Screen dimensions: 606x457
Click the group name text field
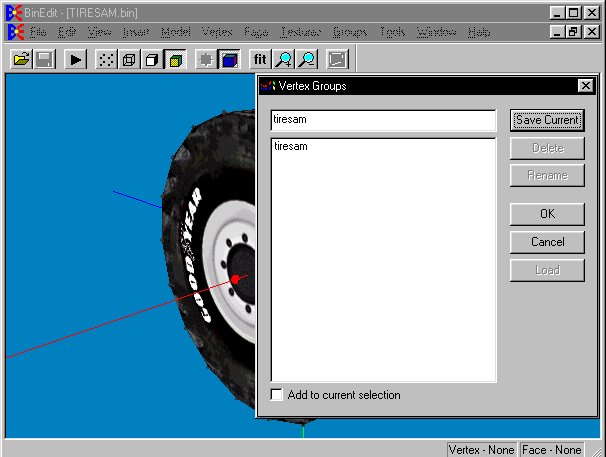(x=383, y=120)
